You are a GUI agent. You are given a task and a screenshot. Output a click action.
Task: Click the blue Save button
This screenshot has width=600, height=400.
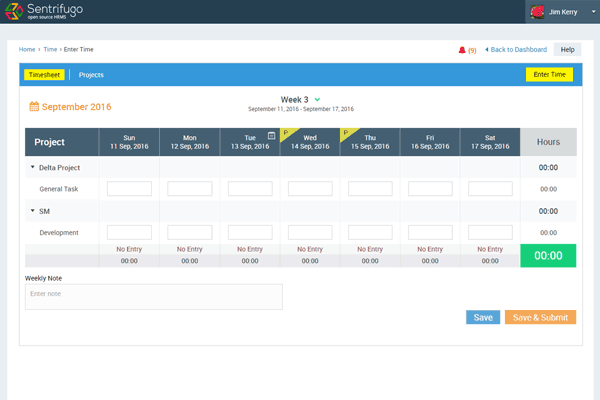tap(483, 317)
